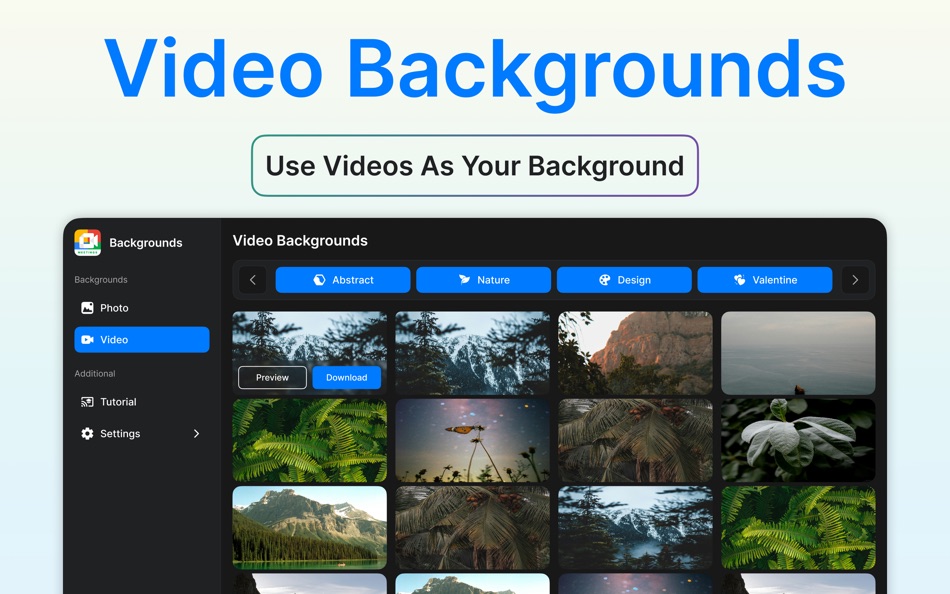Click the Backgrounds app title text
This screenshot has height=594, width=950.
145,242
